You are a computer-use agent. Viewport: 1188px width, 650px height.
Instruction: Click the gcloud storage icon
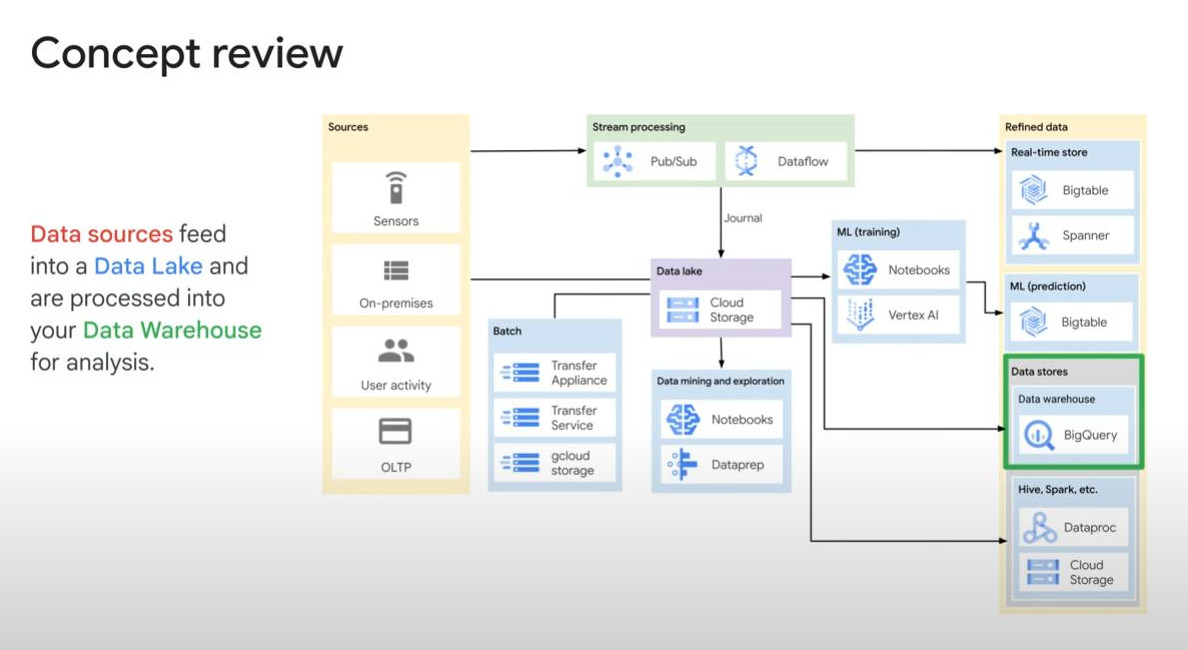coord(520,463)
